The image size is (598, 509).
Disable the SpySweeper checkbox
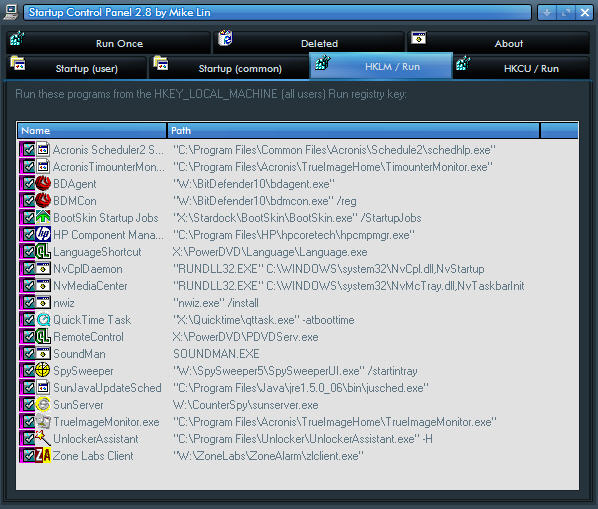point(28,371)
